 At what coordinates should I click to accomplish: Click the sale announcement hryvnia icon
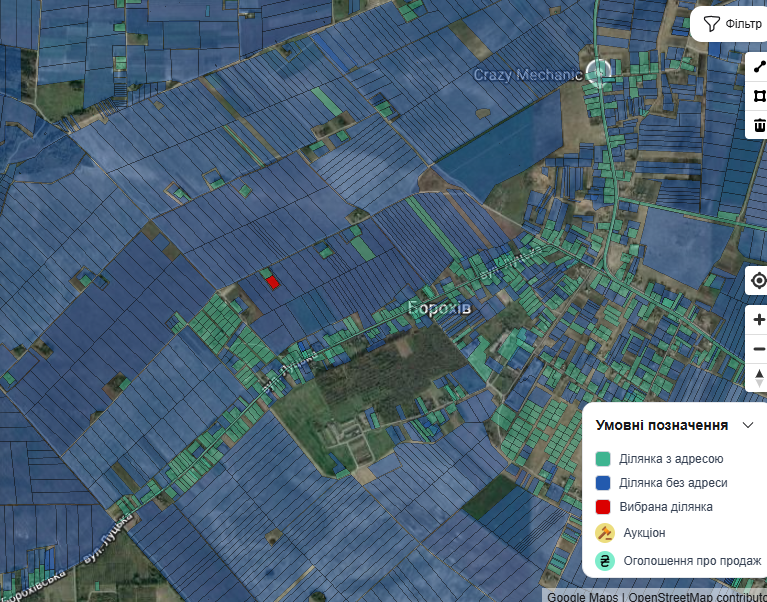point(604,561)
